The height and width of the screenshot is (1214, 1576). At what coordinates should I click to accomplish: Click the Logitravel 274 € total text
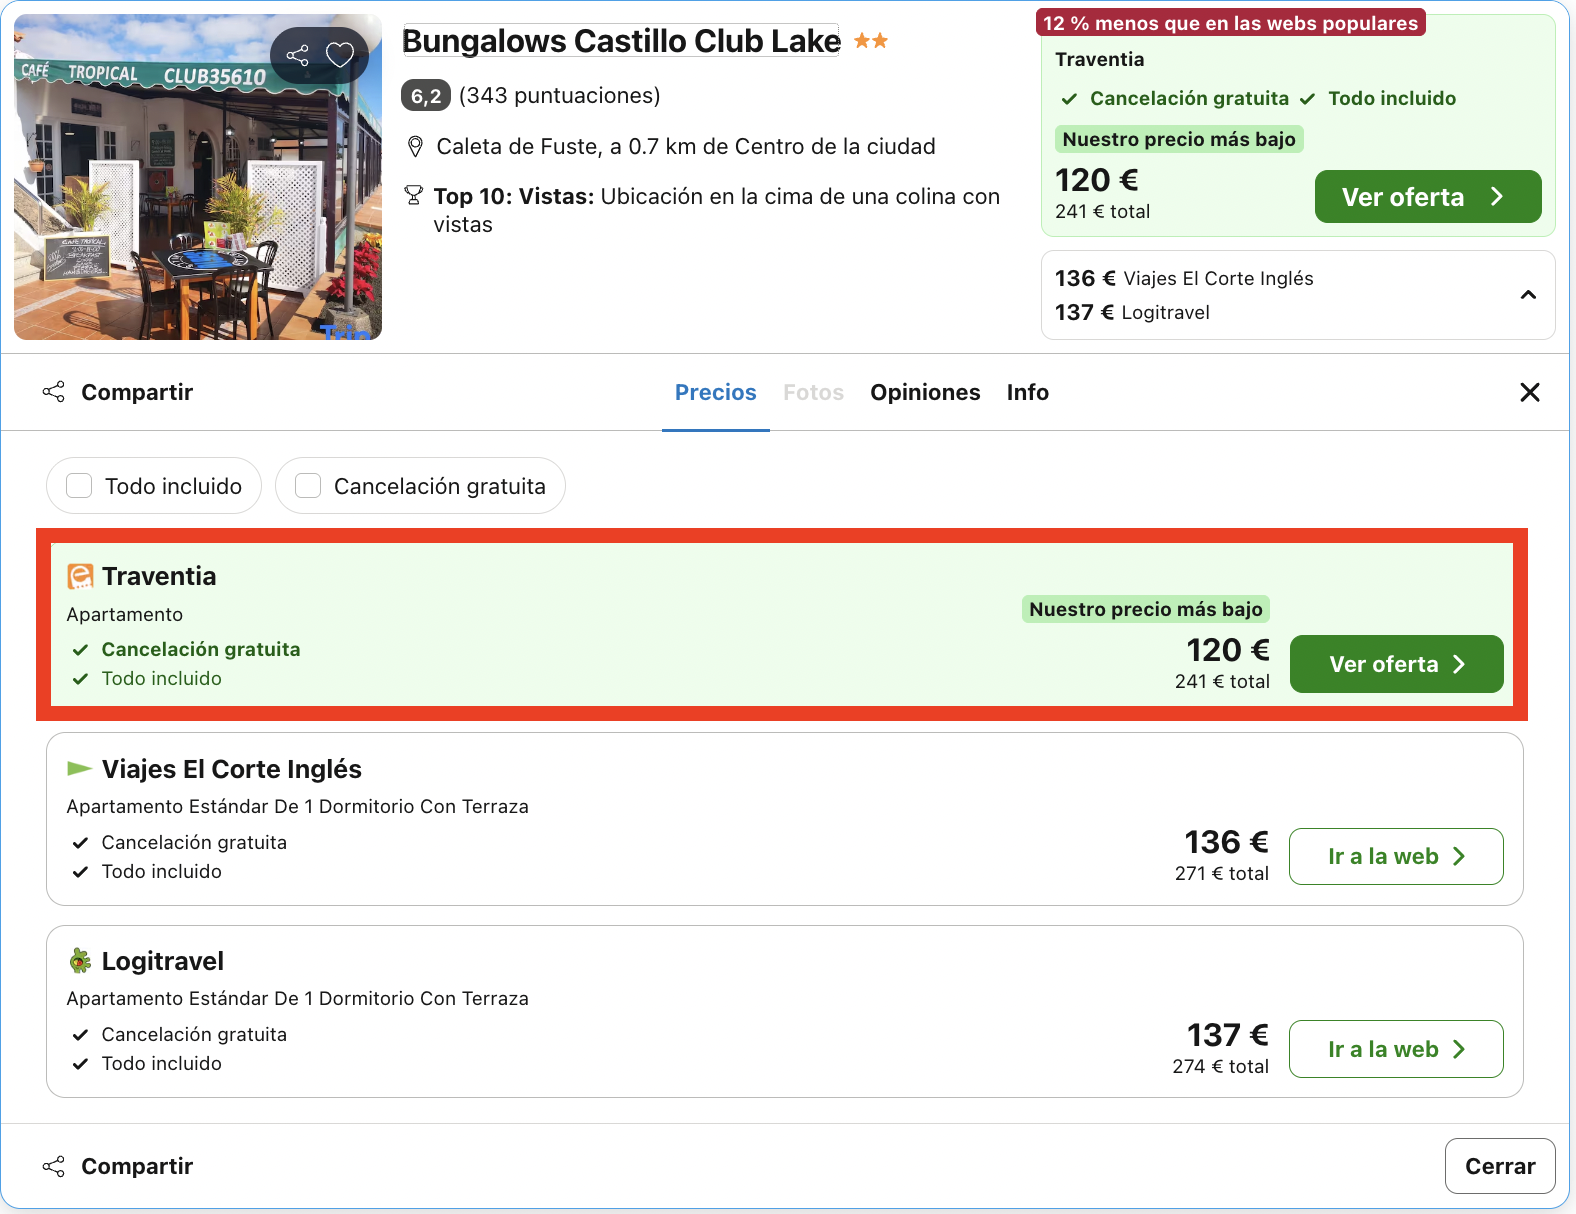click(1221, 1066)
